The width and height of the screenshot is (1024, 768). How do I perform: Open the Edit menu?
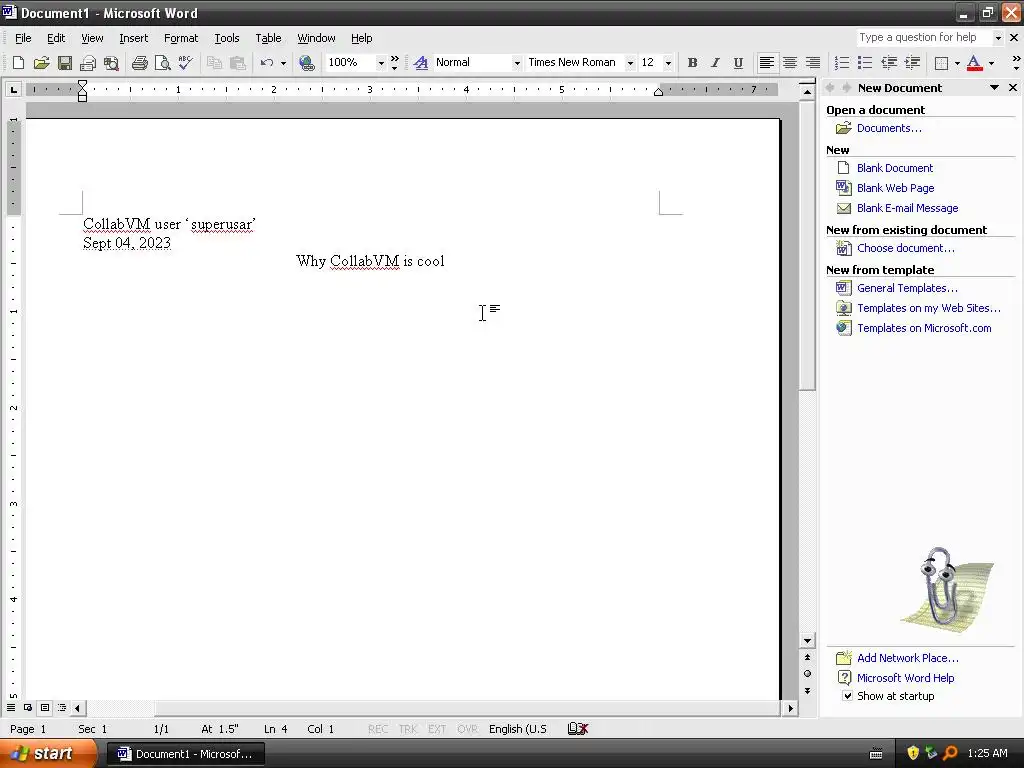(x=56, y=38)
